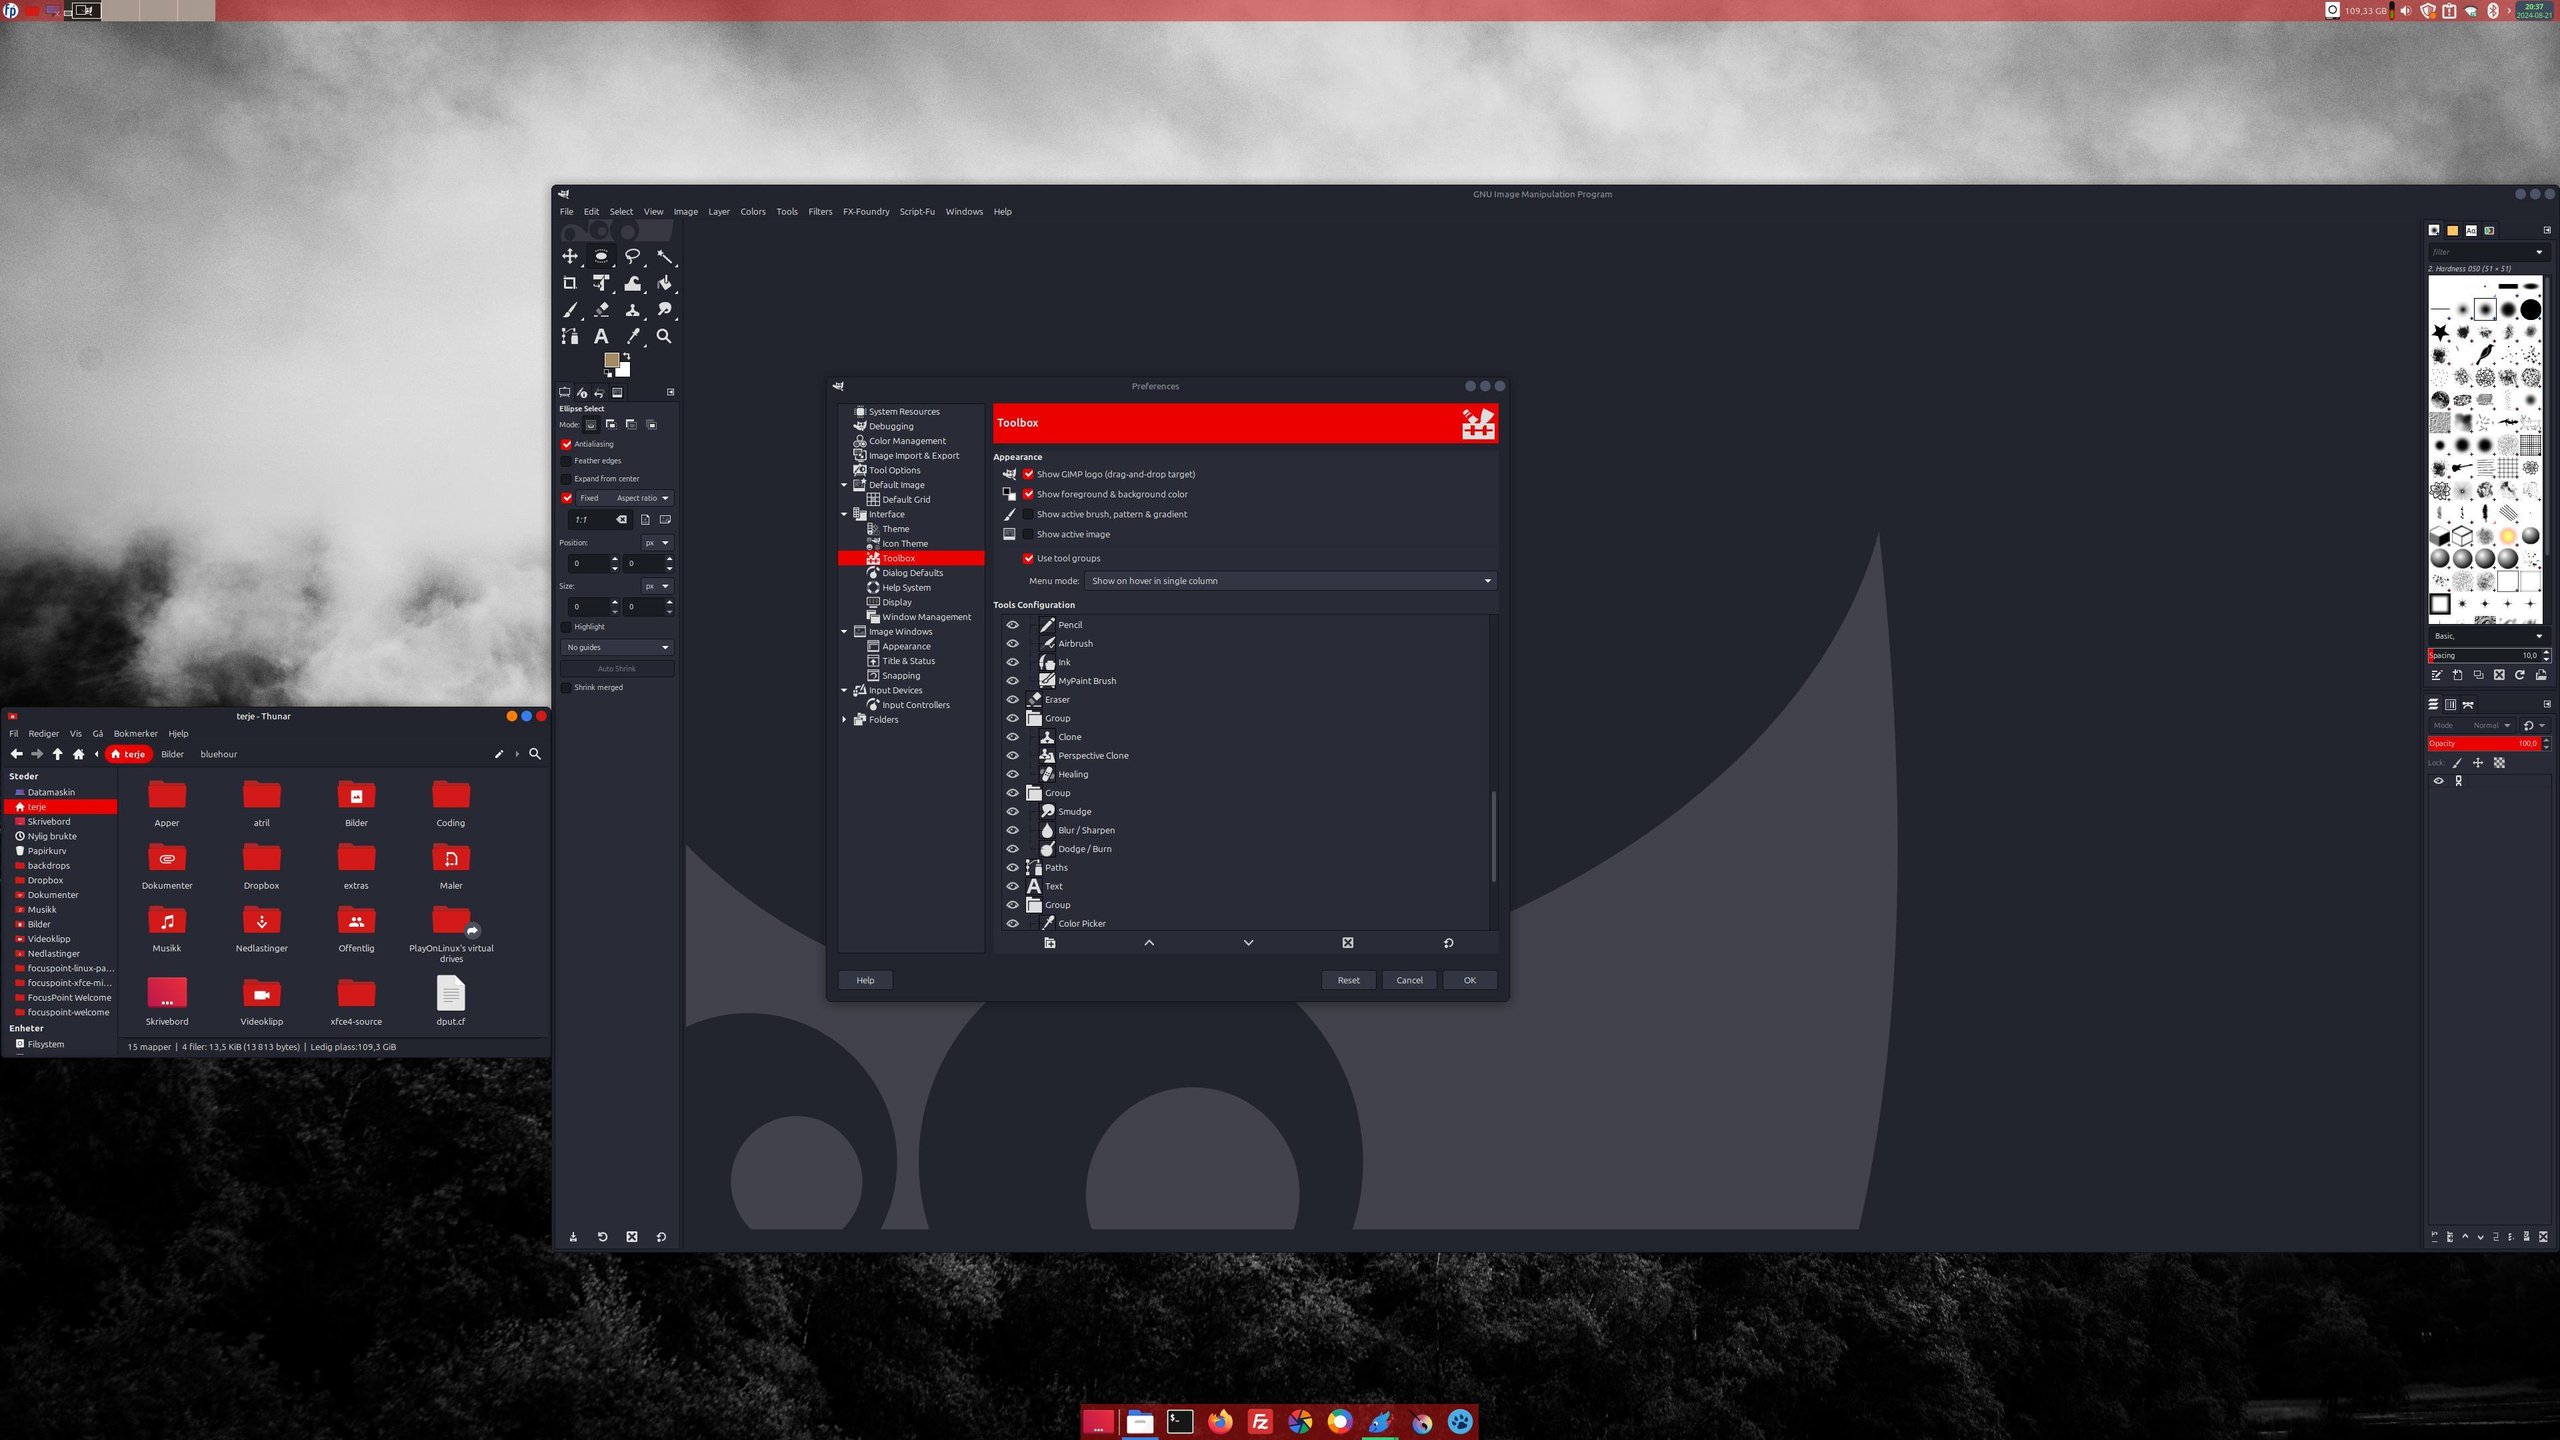The image size is (2560, 1440).
Task: Click the Reset button in Preferences
Action: click(x=1348, y=980)
